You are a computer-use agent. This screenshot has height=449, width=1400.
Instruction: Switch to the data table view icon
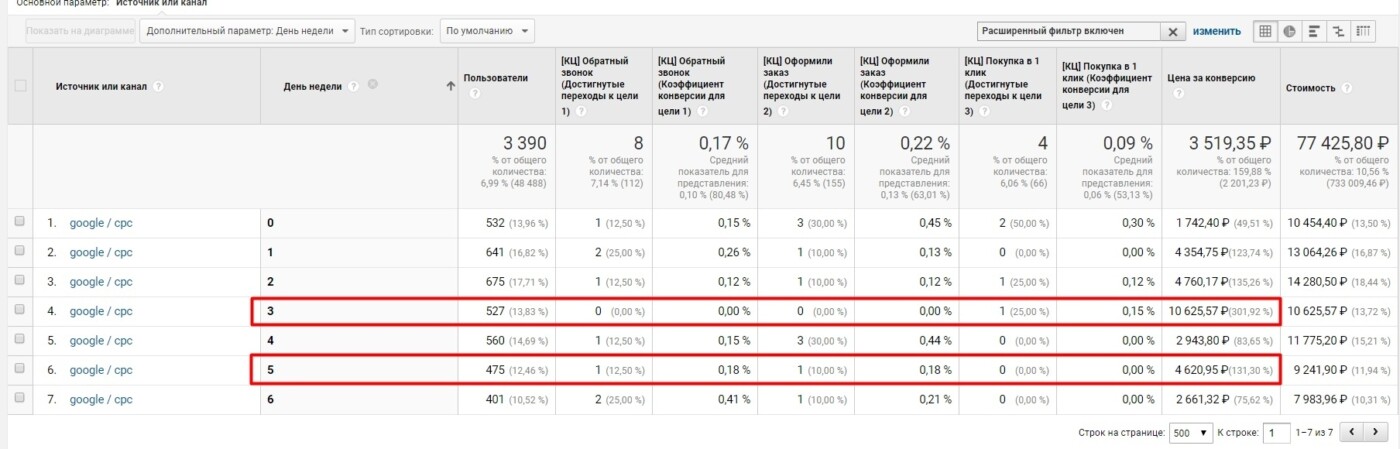(1266, 31)
